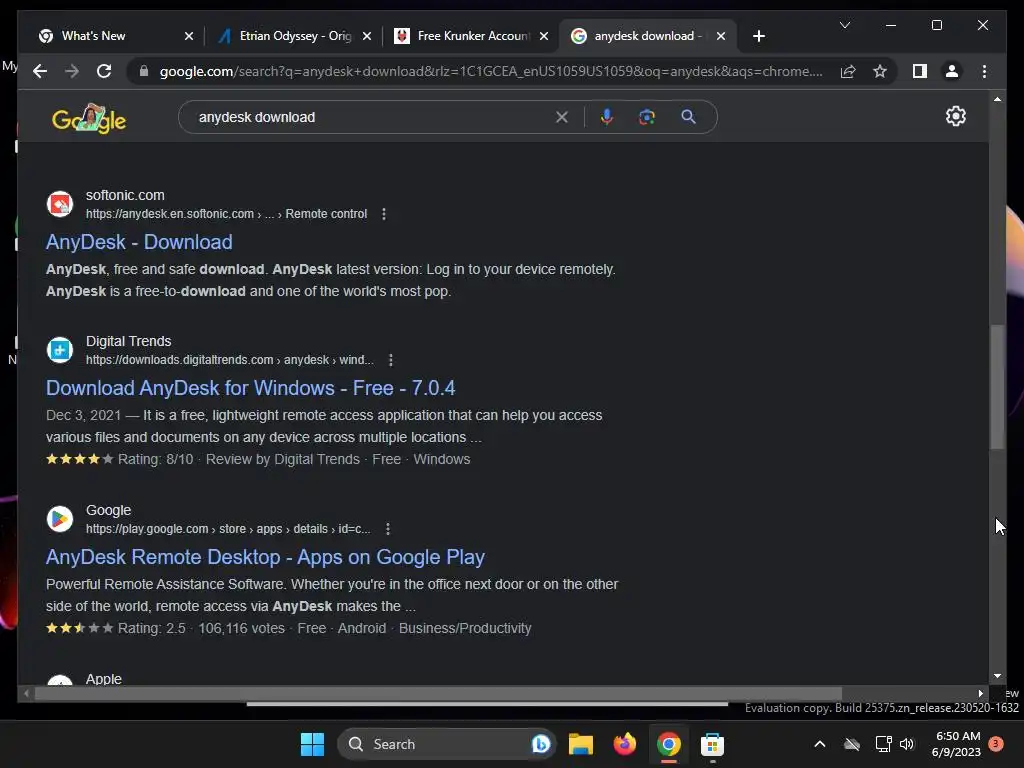Viewport: 1024px width, 768px height.
Task: Open more options for Google Play result
Action: [388, 529]
